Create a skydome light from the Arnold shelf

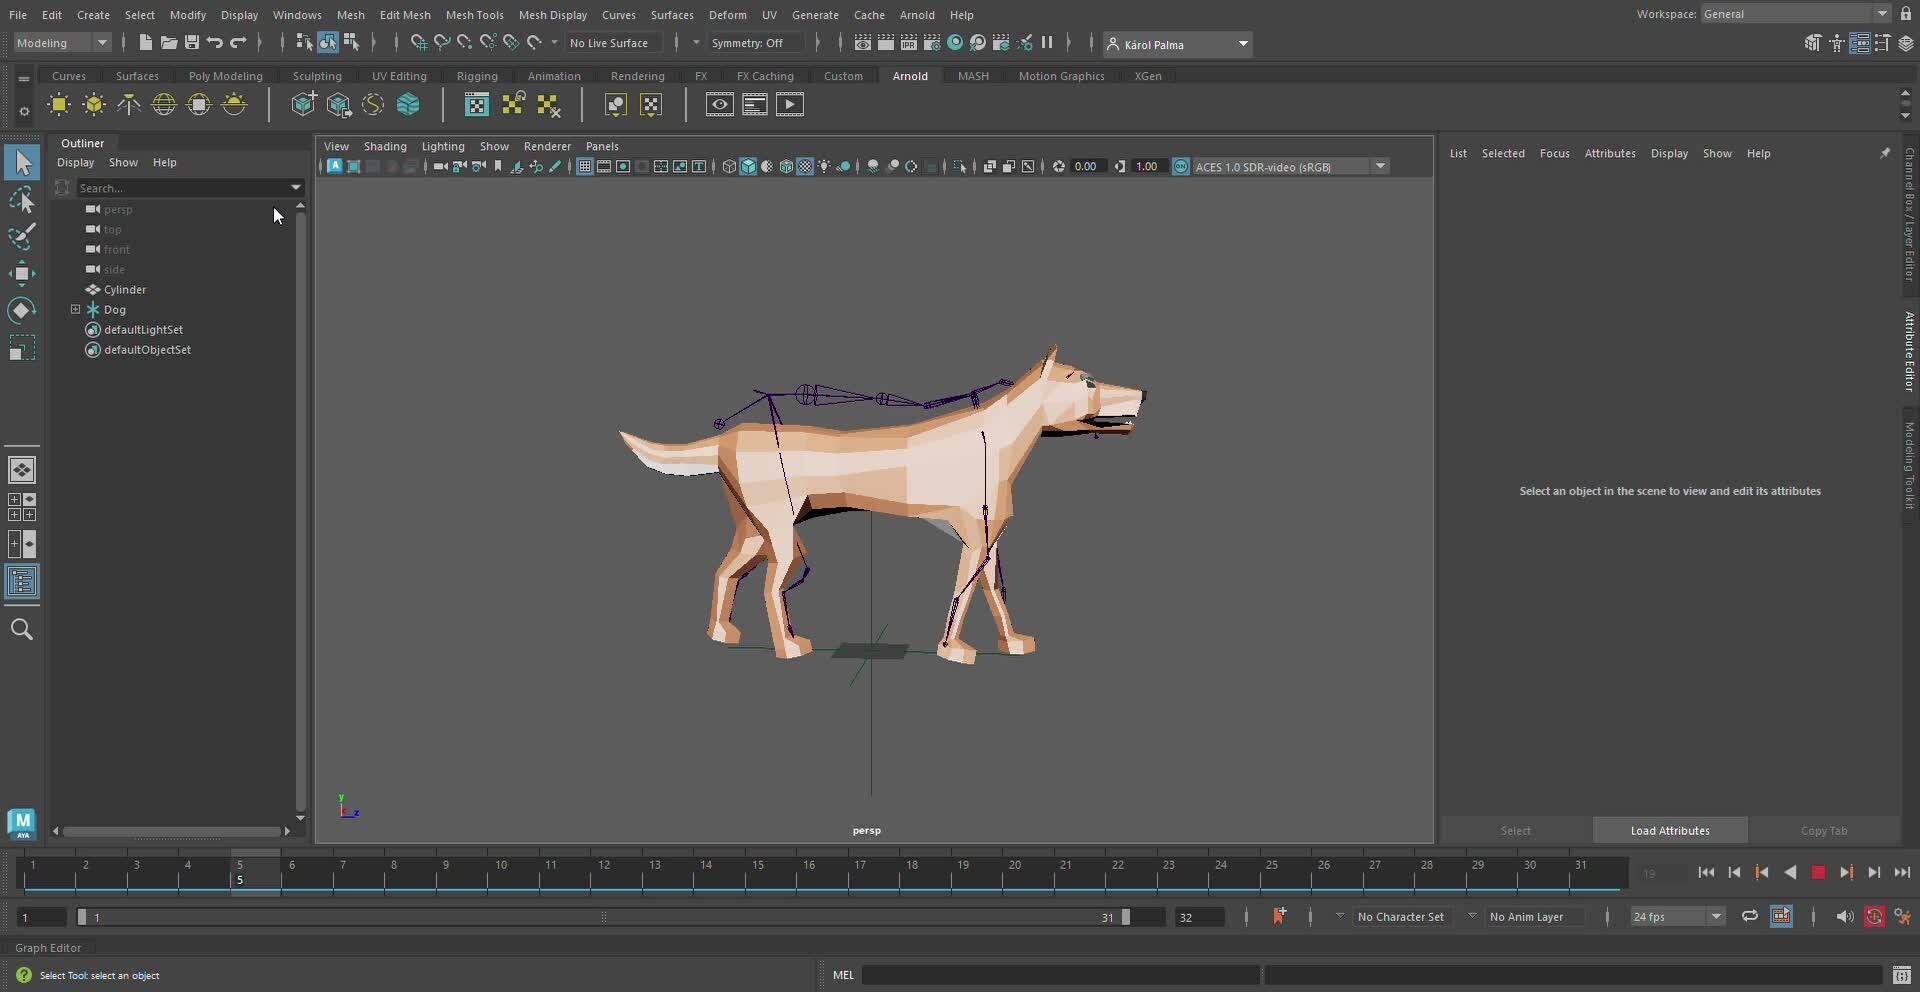point(164,104)
